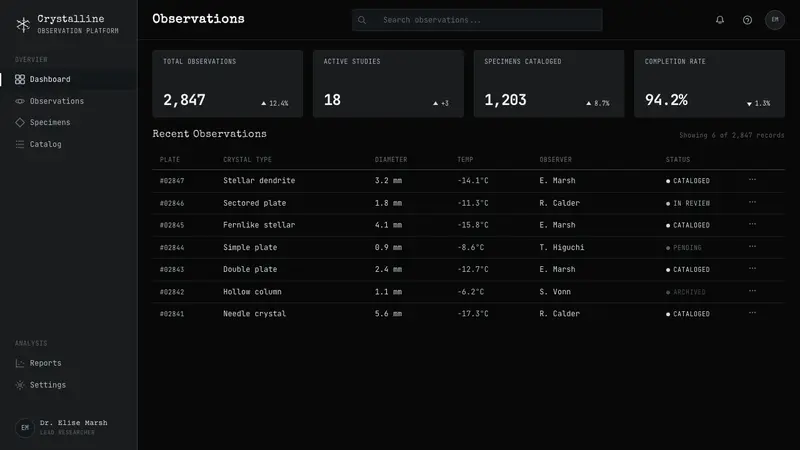The height and width of the screenshot is (450, 800).
Task: Sort by the Plate column header
Action: coord(170,160)
